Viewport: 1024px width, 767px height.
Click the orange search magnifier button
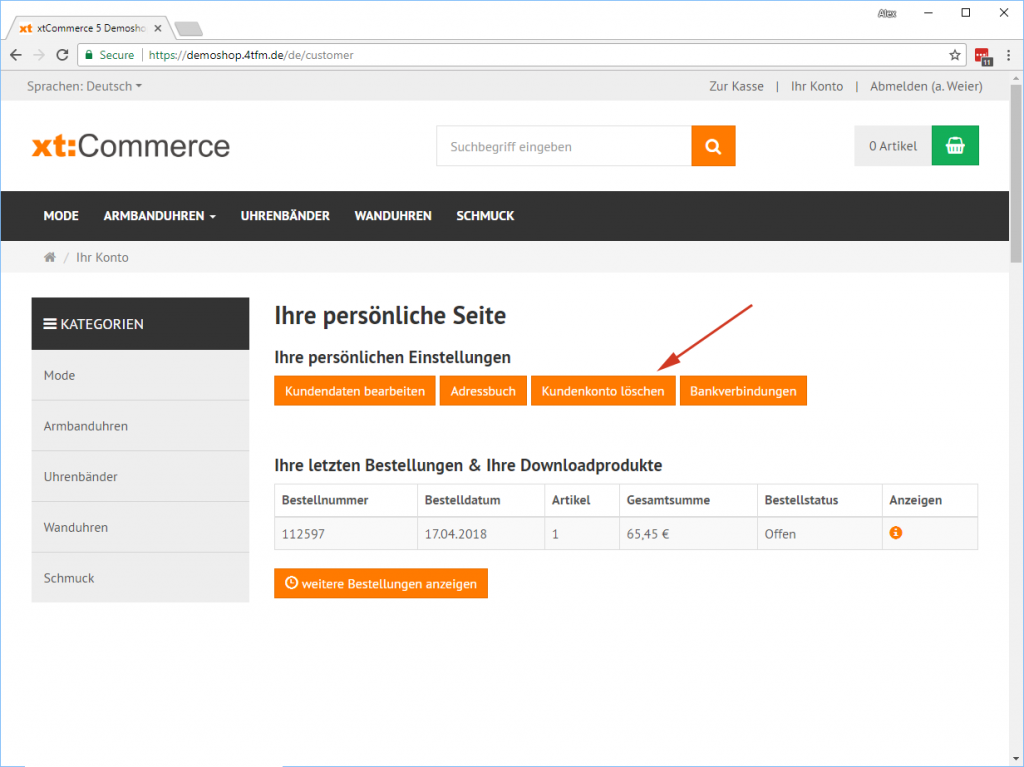pyautogui.click(x=713, y=146)
